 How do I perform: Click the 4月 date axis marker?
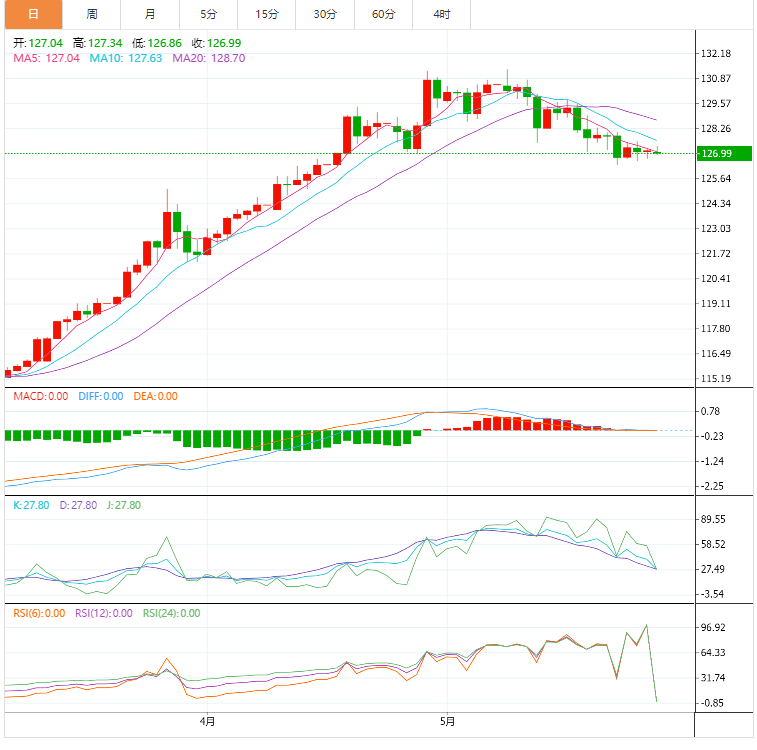[x=207, y=720]
